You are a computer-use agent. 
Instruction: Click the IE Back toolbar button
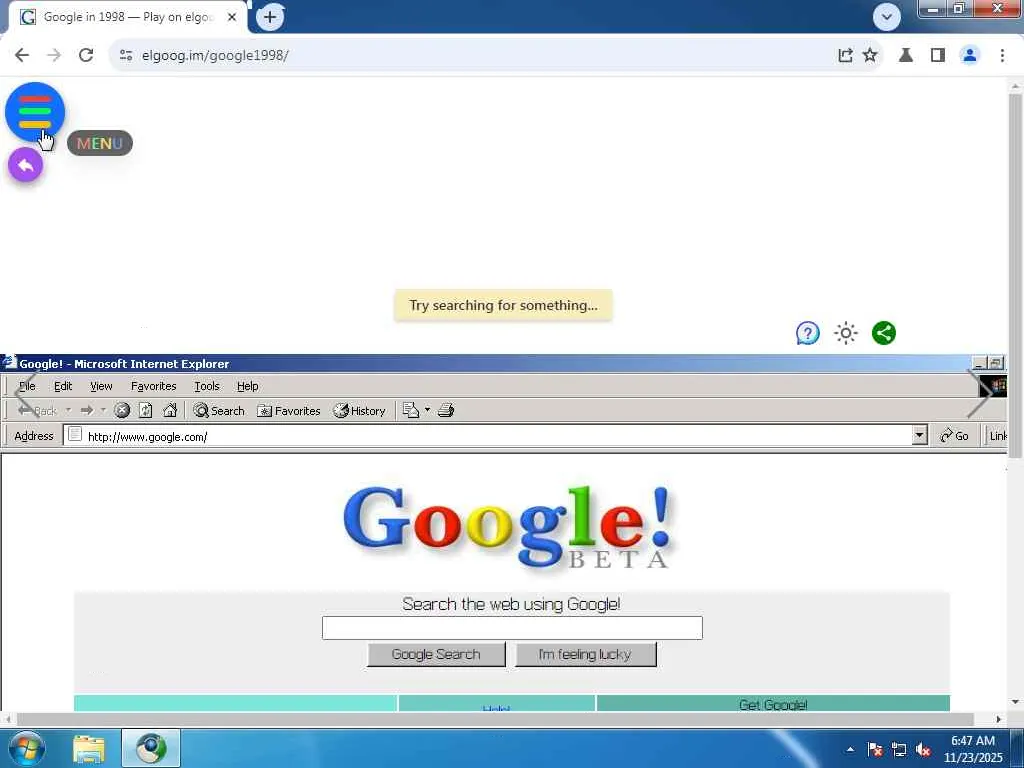point(37,411)
